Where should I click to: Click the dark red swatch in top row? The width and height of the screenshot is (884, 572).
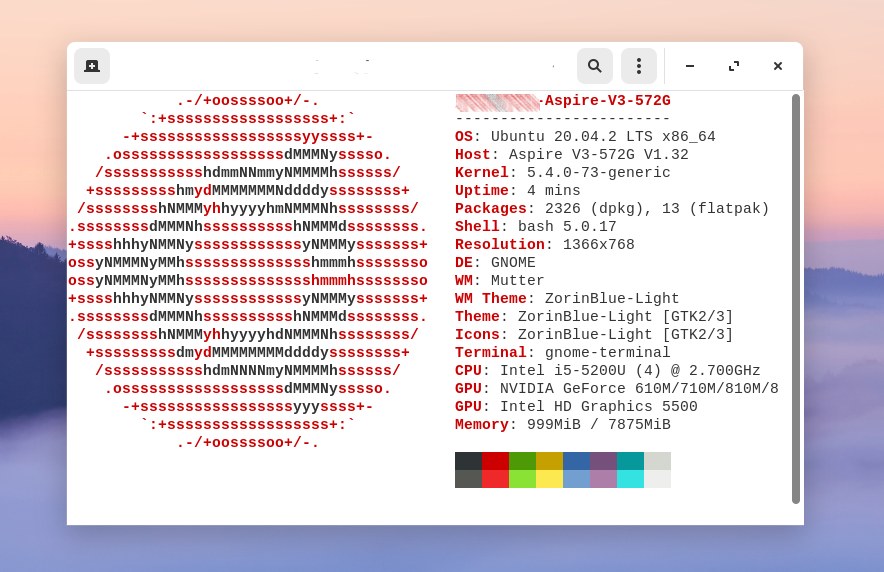[495, 461]
